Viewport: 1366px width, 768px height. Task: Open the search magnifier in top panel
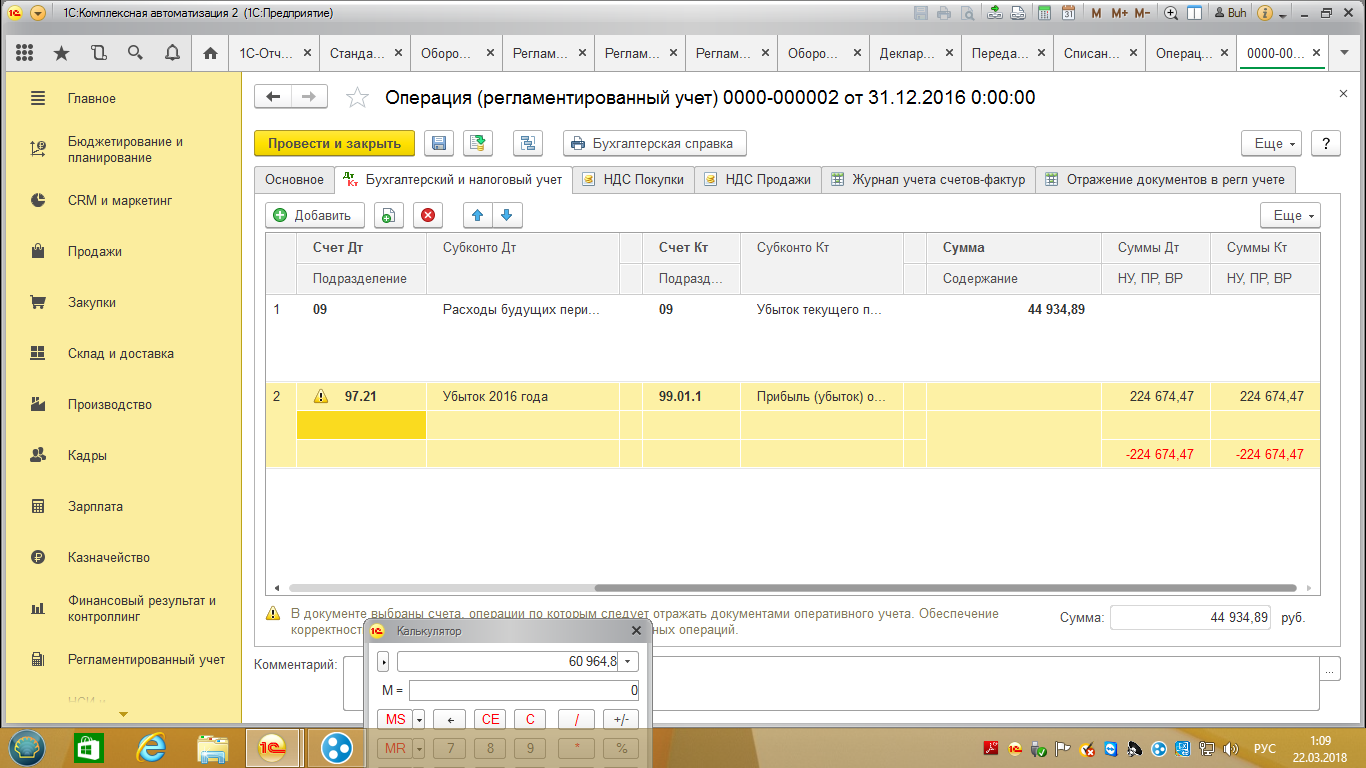click(x=135, y=53)
